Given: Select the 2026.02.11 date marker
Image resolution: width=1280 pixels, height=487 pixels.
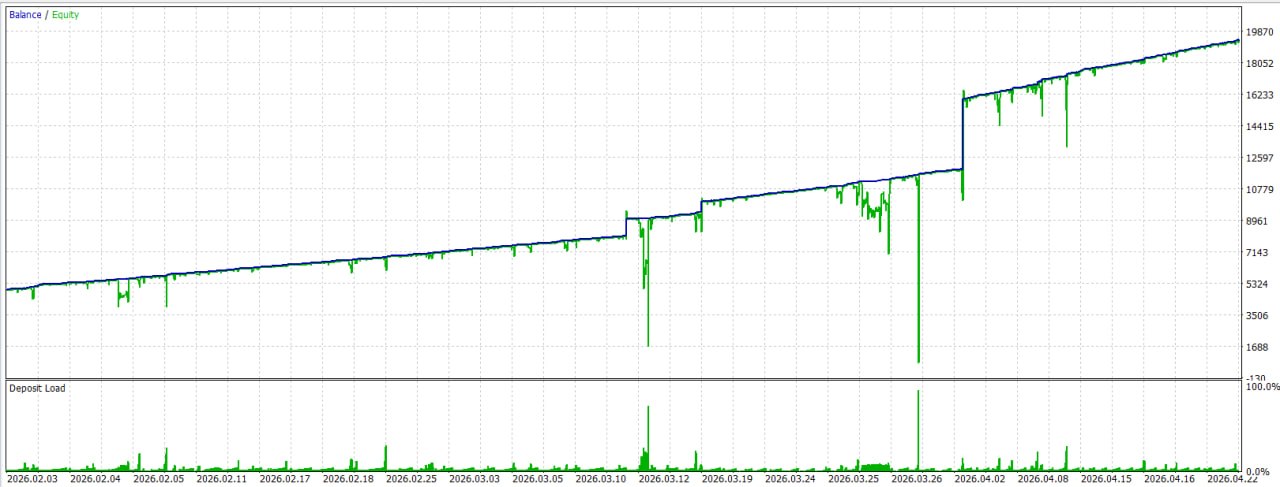Looking at the screenshot, I should coord(220,480).
